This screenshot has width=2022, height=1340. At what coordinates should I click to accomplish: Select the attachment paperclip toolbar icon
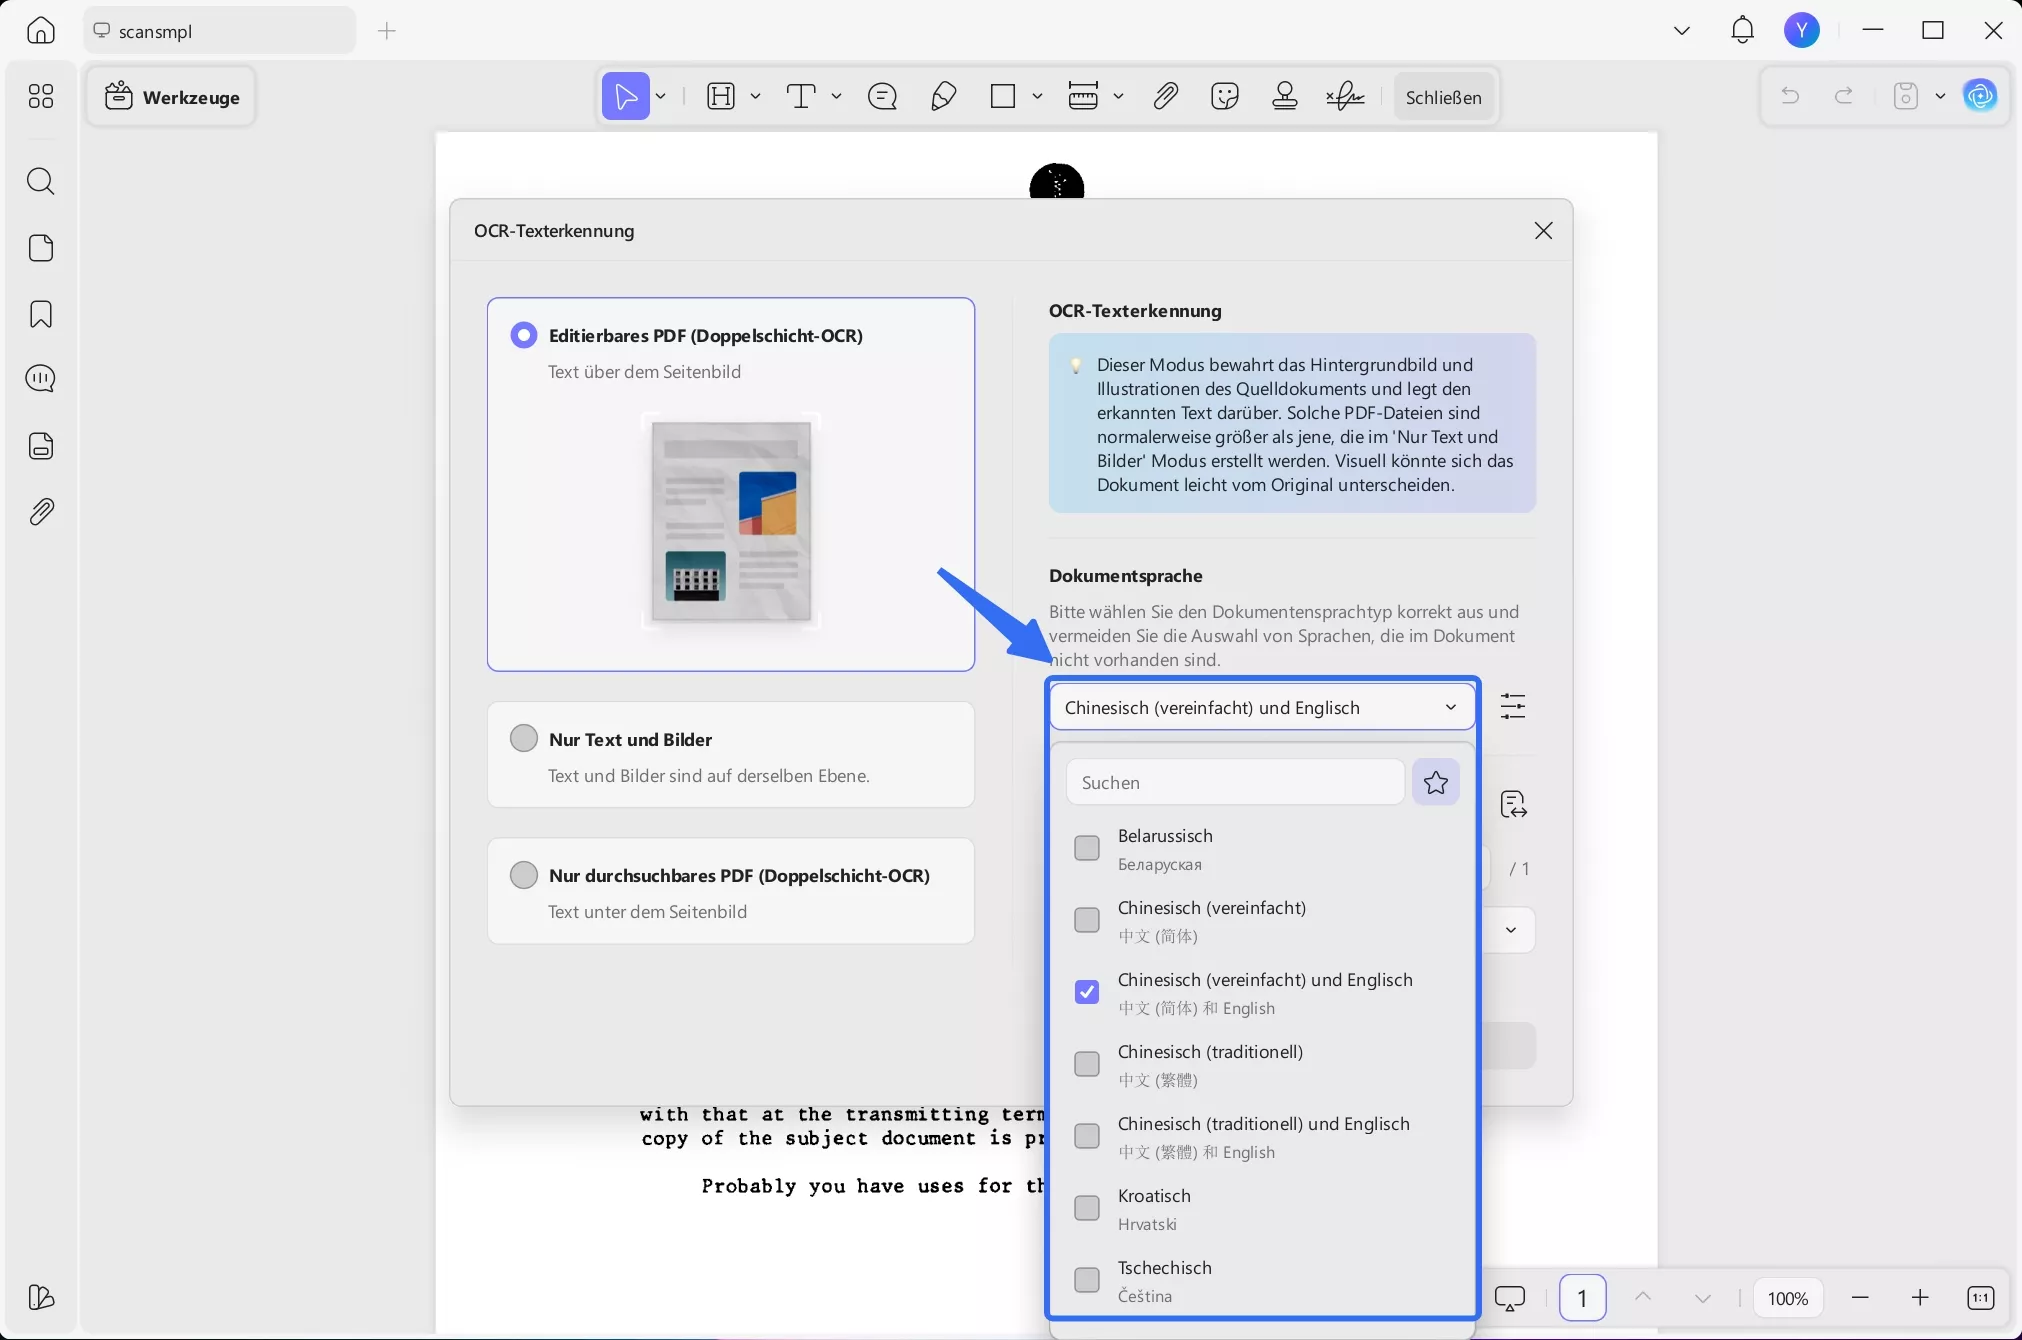click(1165, 96)
